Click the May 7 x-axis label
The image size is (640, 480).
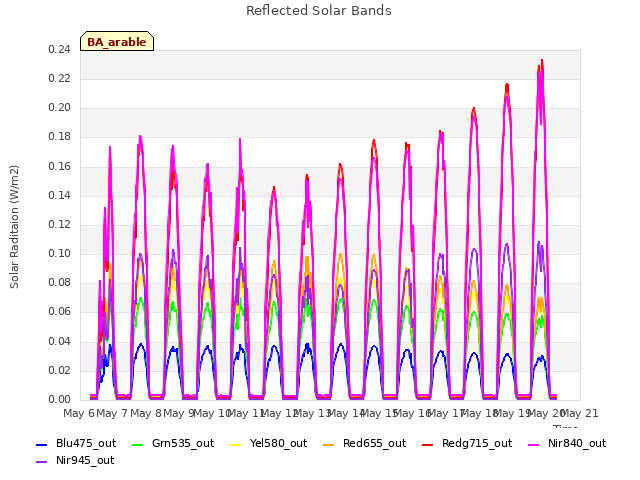click(112, 413)
